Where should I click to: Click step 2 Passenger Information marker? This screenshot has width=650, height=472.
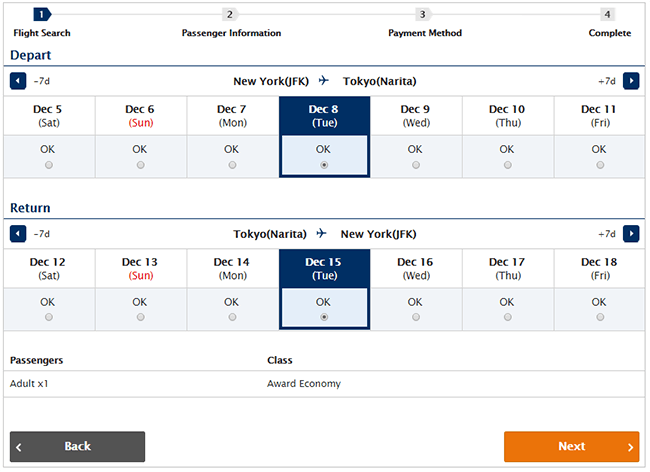230,15
